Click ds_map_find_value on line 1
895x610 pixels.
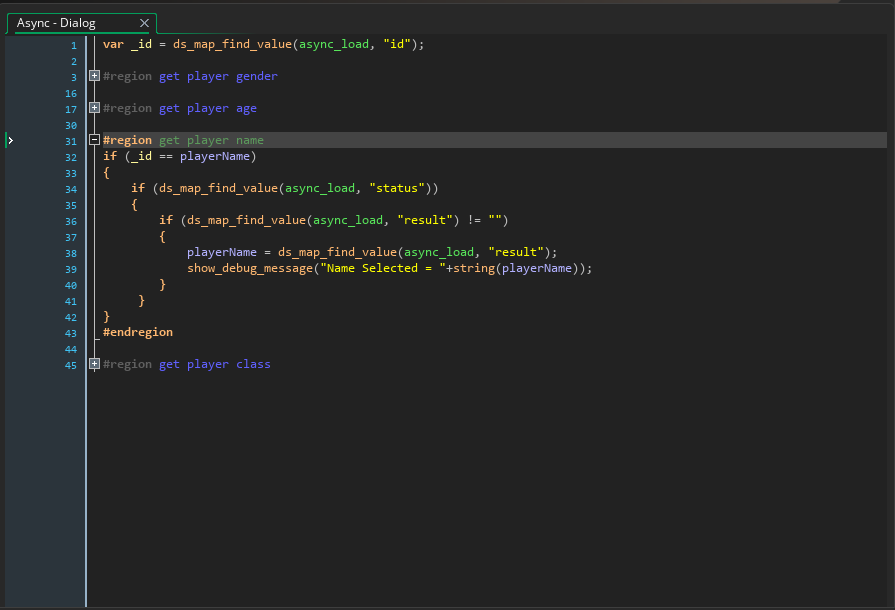(232, 44)
